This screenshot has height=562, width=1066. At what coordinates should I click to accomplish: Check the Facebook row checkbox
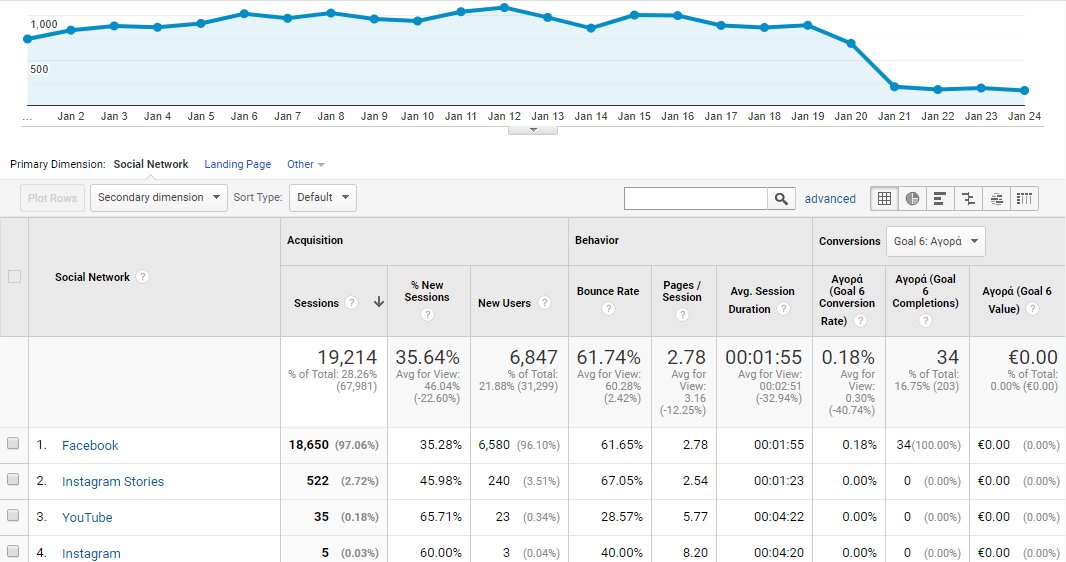click(x=14, y=445)
